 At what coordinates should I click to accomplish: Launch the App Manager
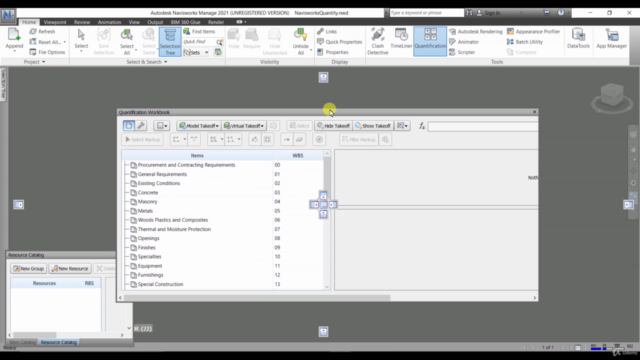(611, 39)
